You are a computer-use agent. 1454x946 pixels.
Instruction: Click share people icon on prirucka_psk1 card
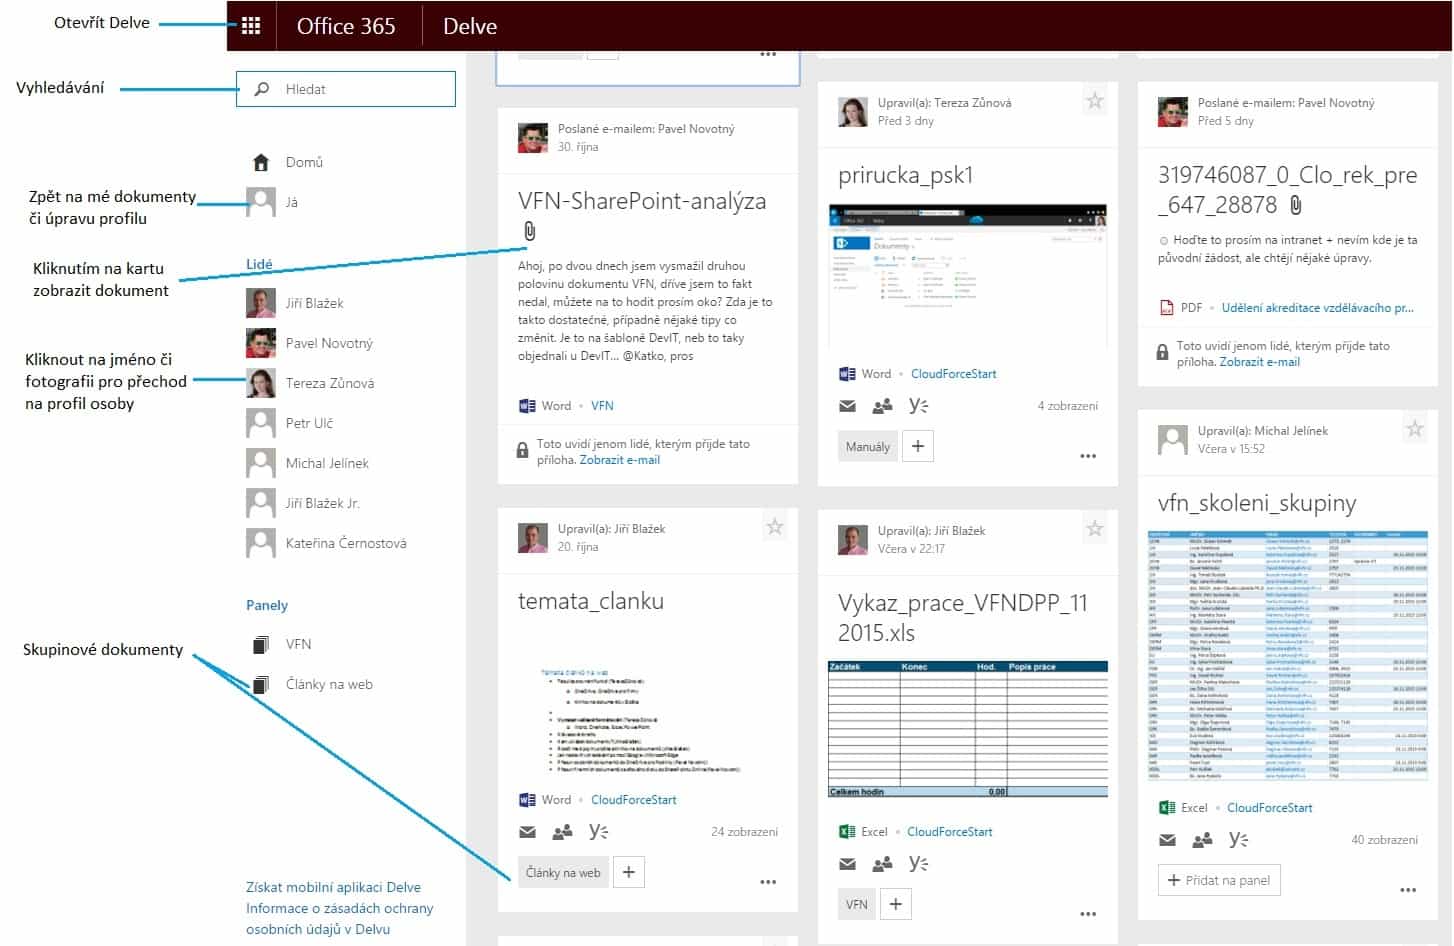[x=883, y=406]
